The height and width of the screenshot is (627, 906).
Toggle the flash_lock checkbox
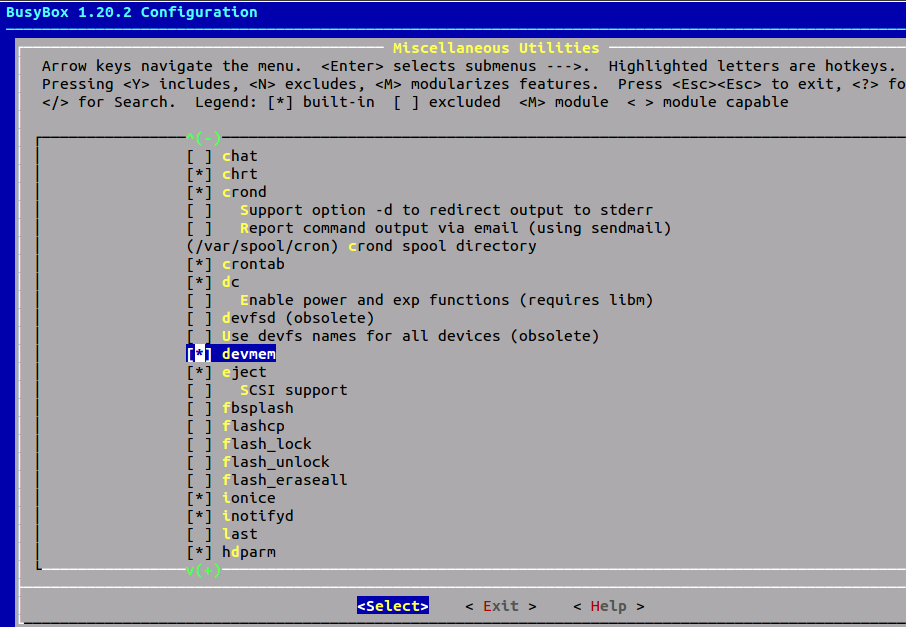coord(199,444)
